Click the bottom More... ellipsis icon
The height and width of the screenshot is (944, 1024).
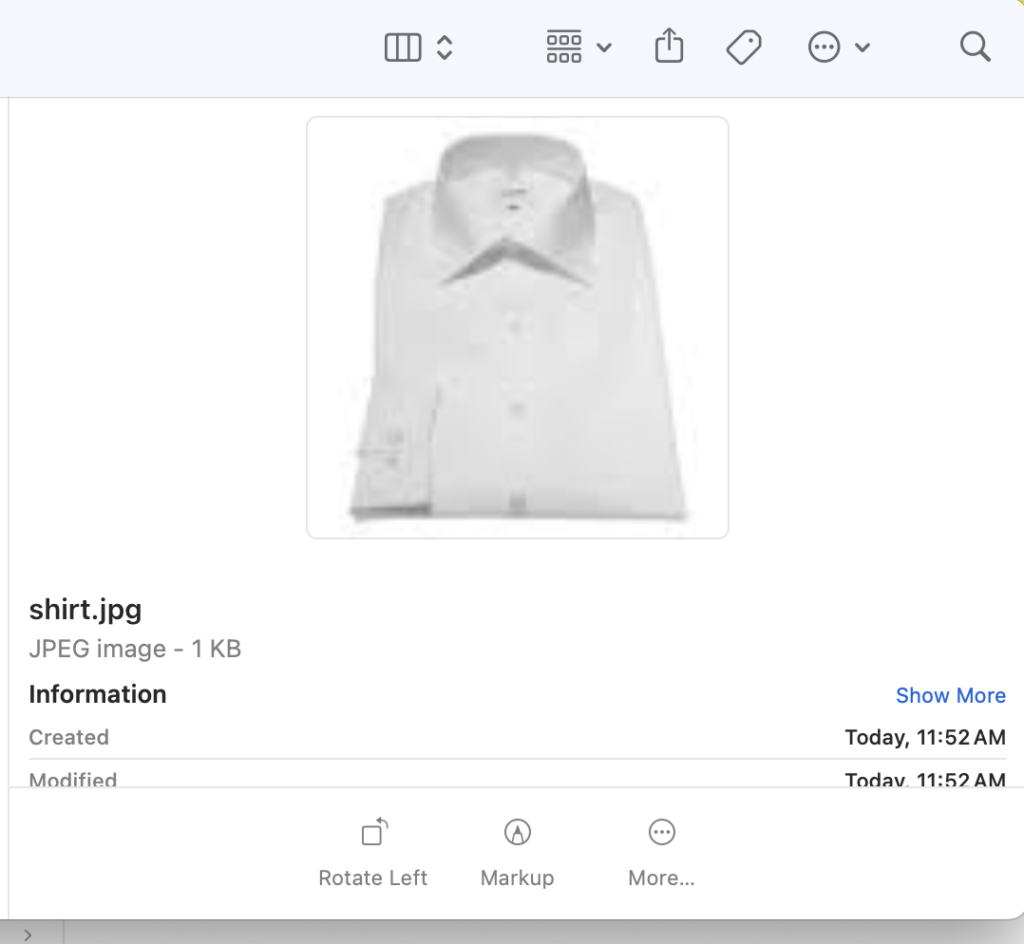662,832
